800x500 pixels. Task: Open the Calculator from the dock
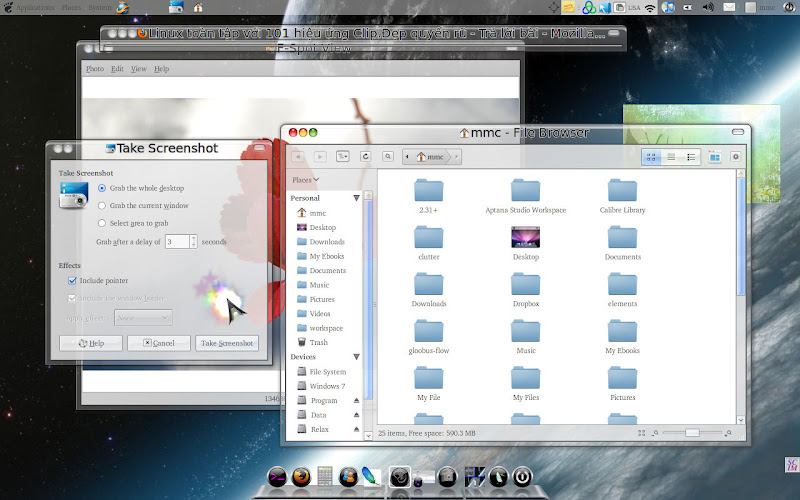coord(324,477)
